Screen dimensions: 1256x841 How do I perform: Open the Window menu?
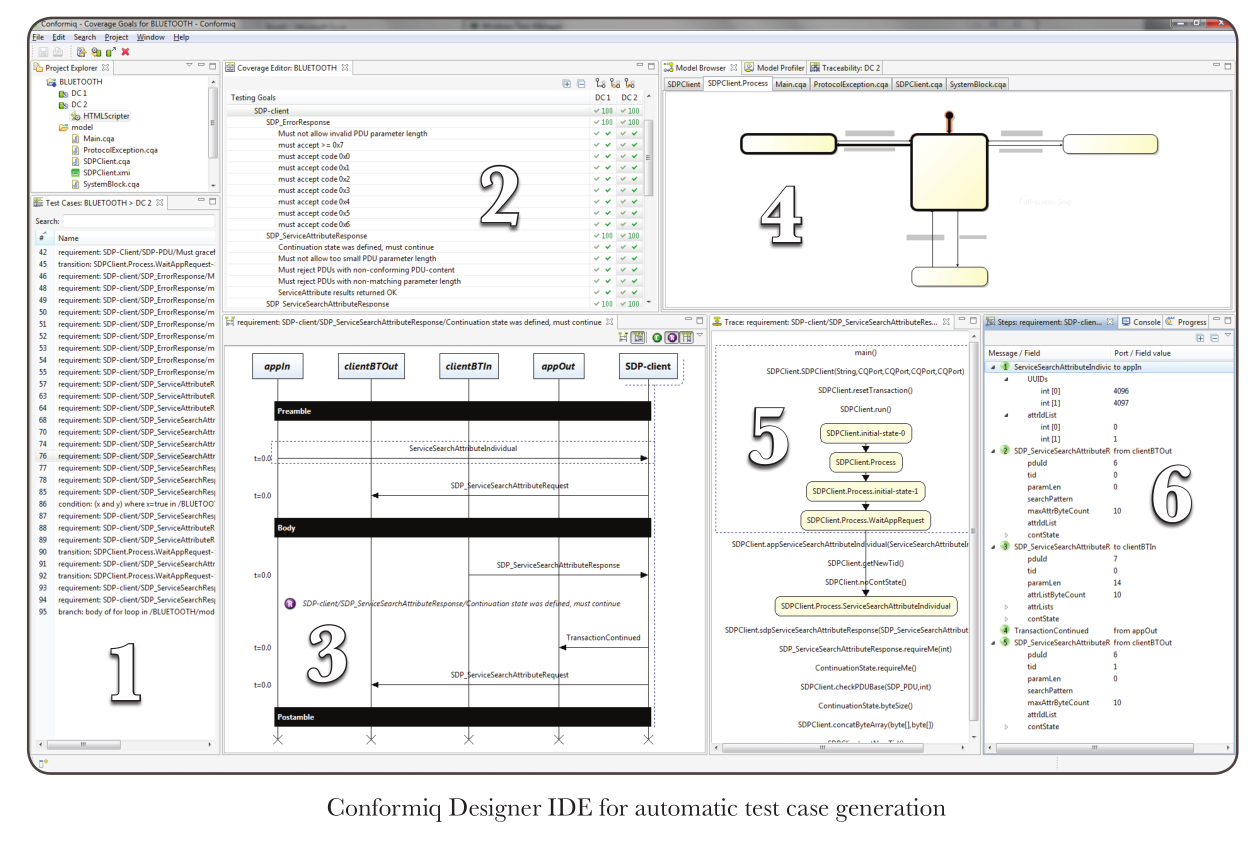[151, 37]
